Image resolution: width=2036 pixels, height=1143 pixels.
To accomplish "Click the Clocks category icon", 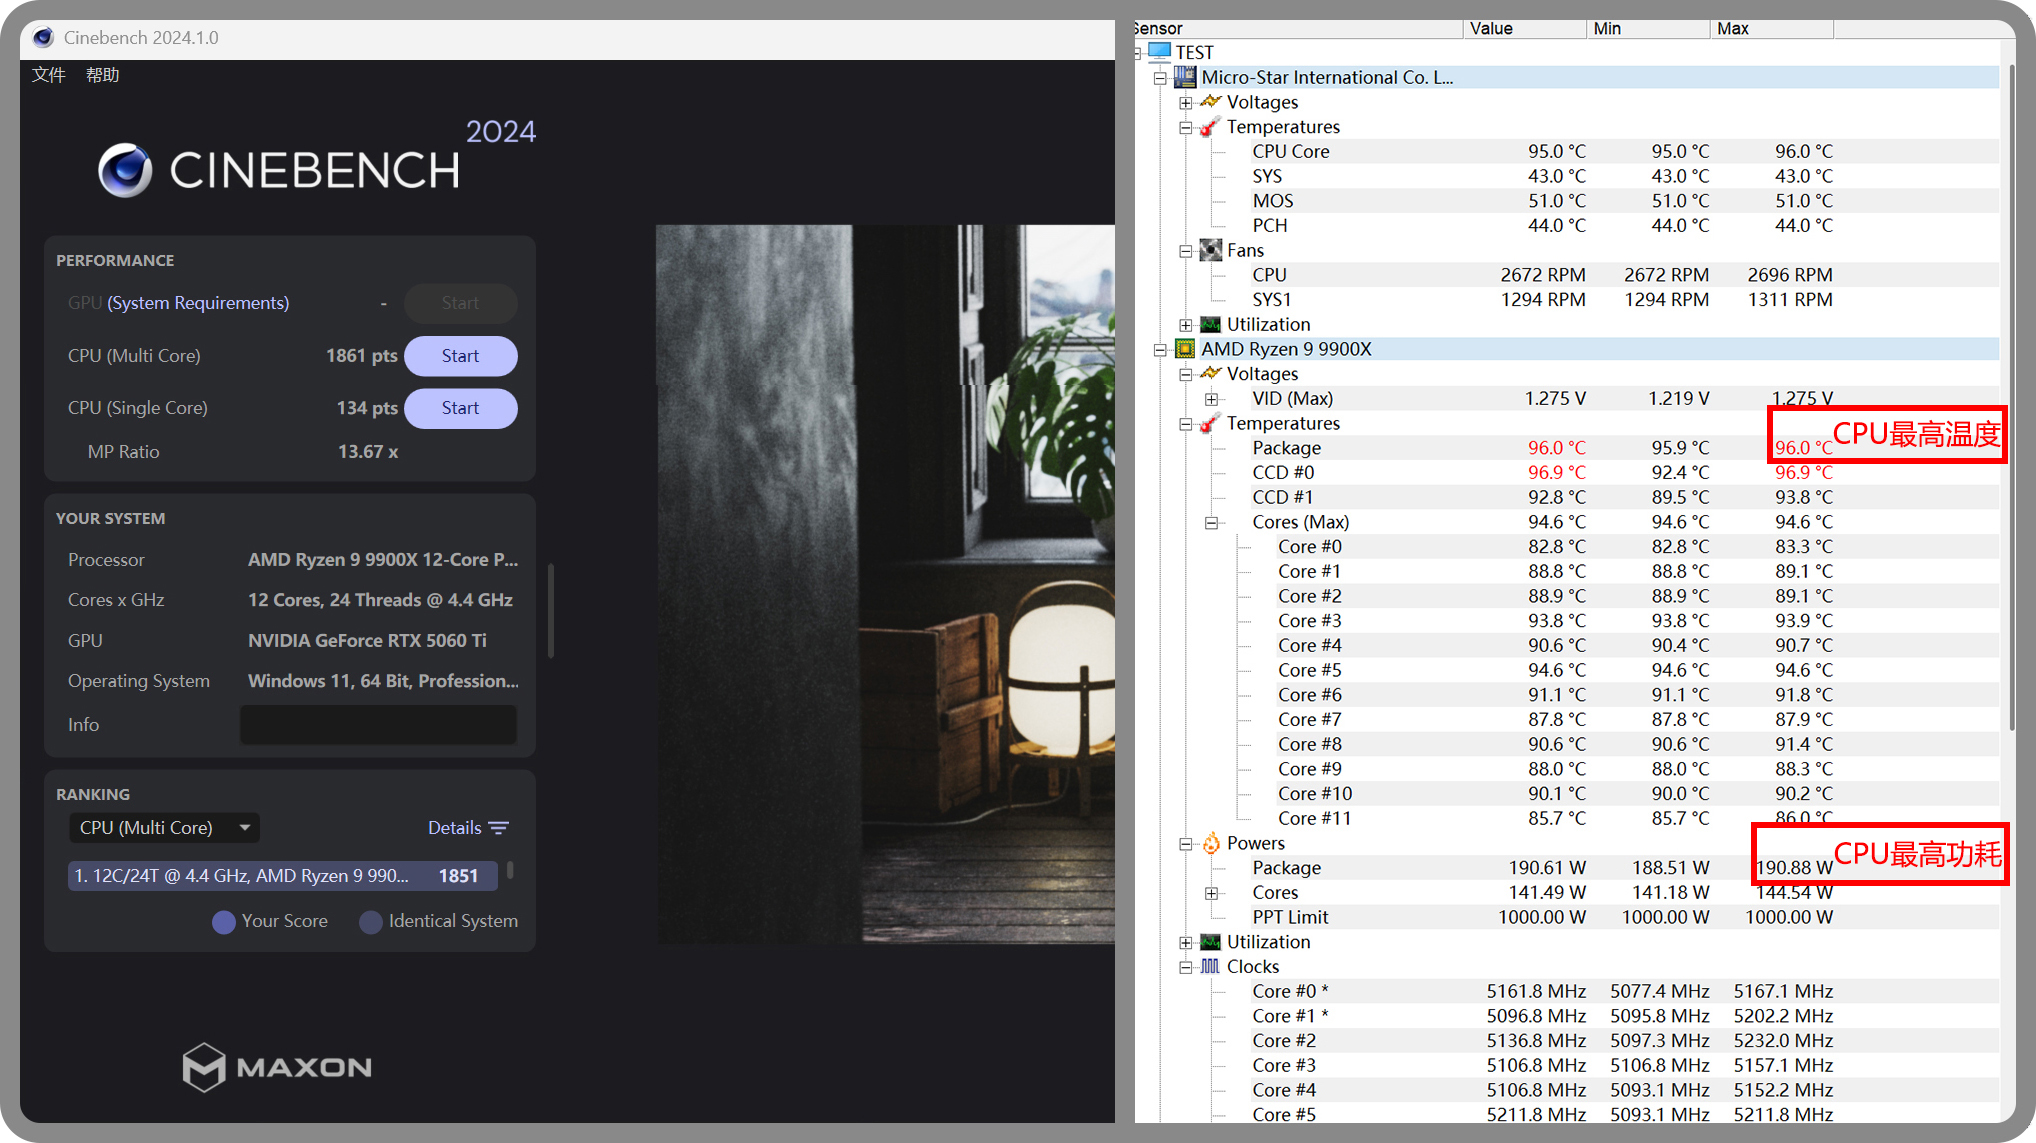I will click(x=1210, y=966).
